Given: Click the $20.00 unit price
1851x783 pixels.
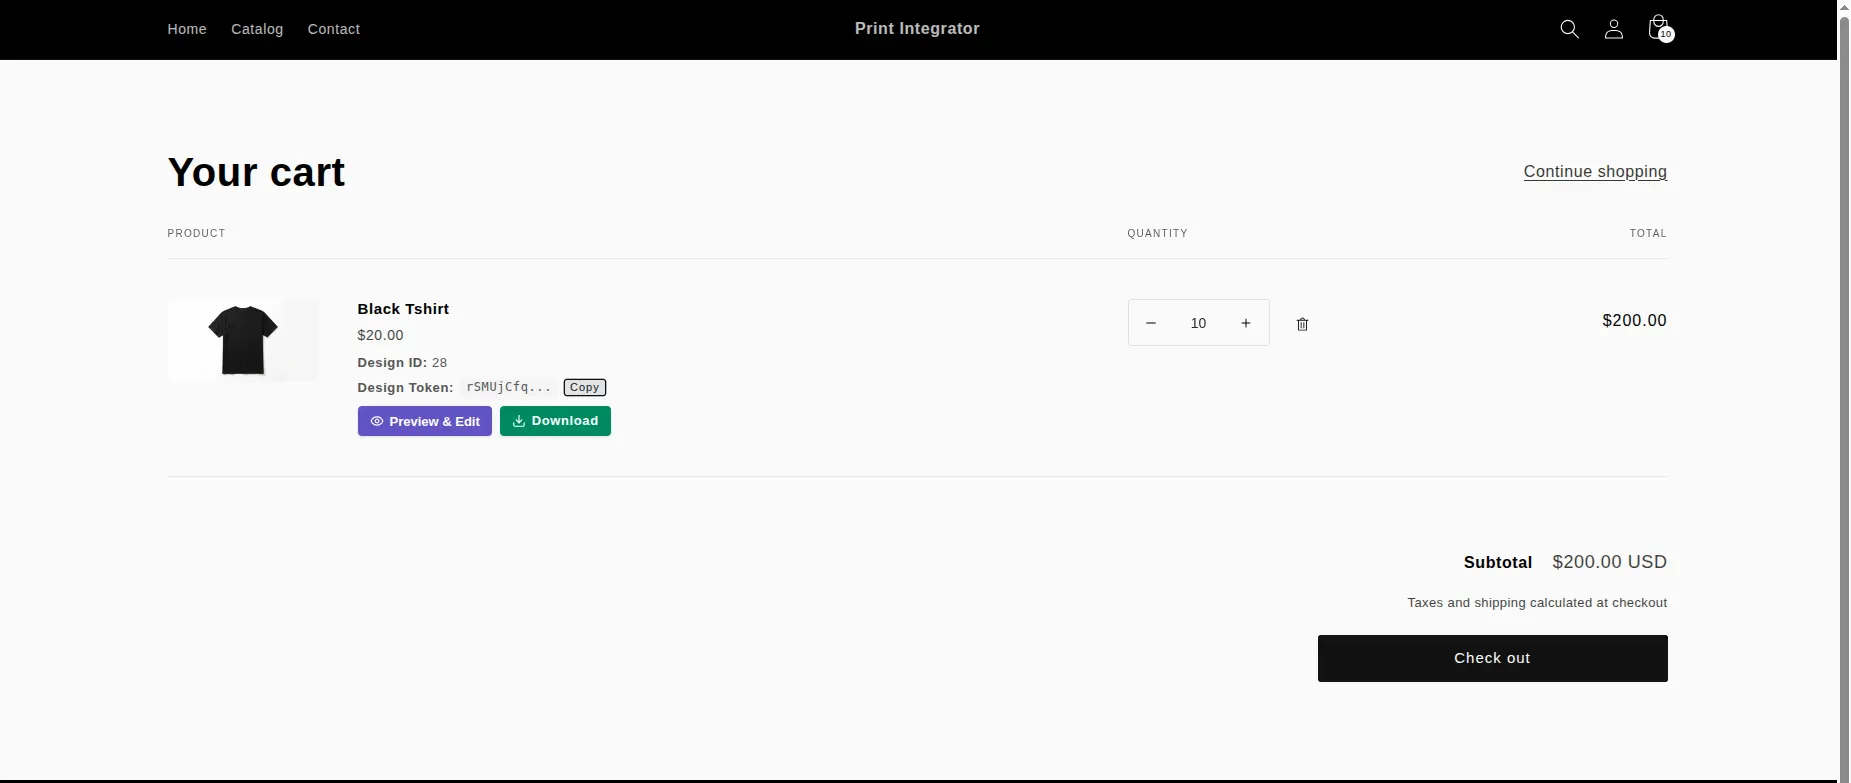Looking at the screenshot, I should tap(381, 335).
